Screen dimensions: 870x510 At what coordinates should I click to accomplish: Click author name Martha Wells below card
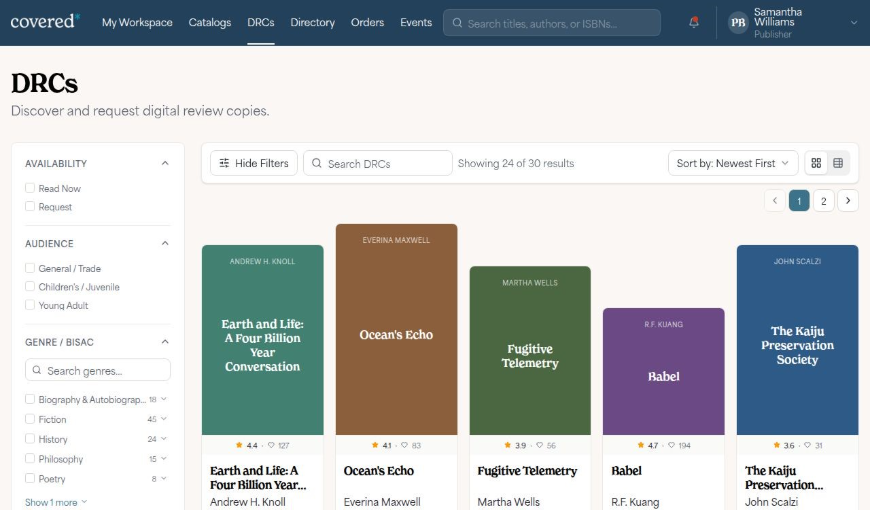508,502
